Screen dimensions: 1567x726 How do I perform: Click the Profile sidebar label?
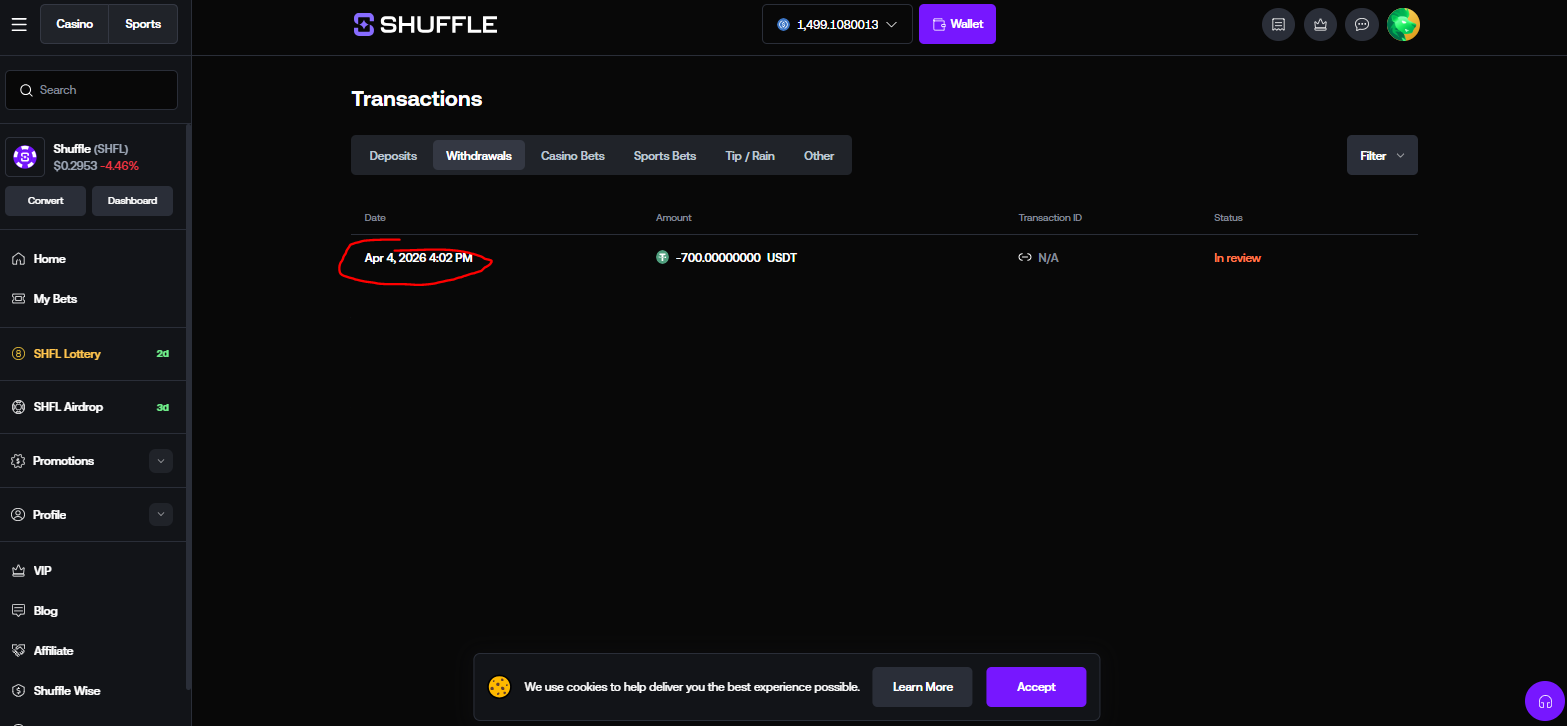50,515
